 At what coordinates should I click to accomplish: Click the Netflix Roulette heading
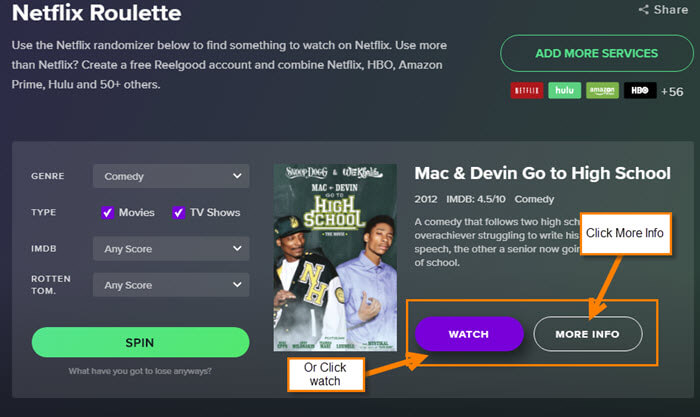point(96,13)
